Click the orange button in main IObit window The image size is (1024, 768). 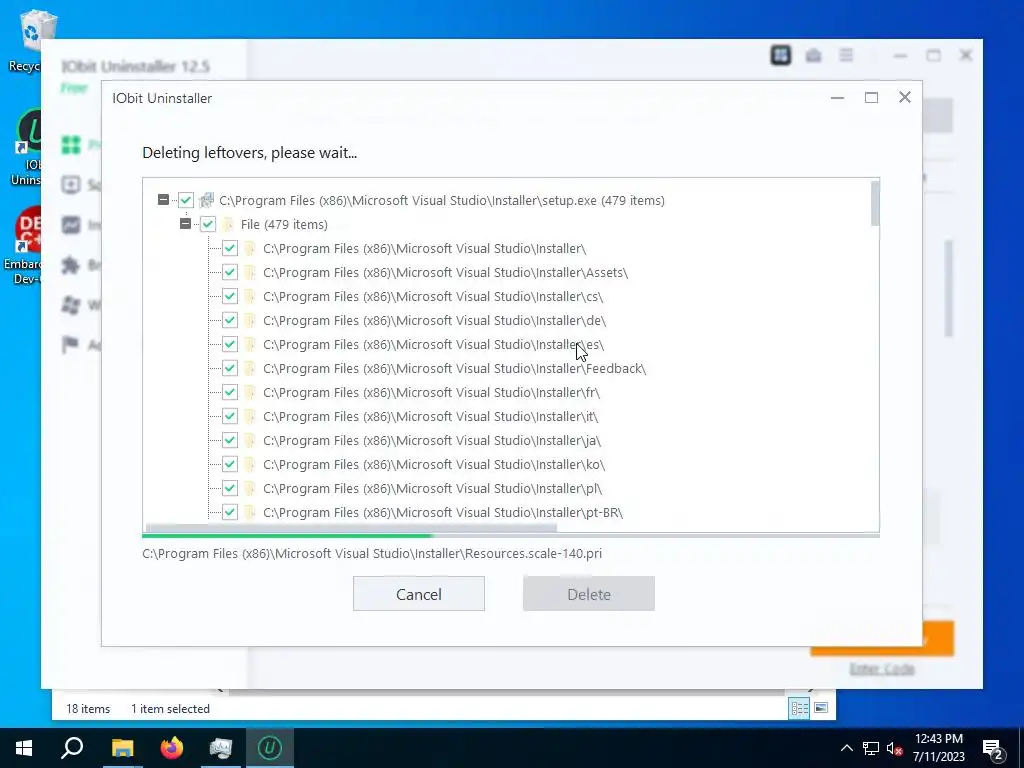point(938,639)
